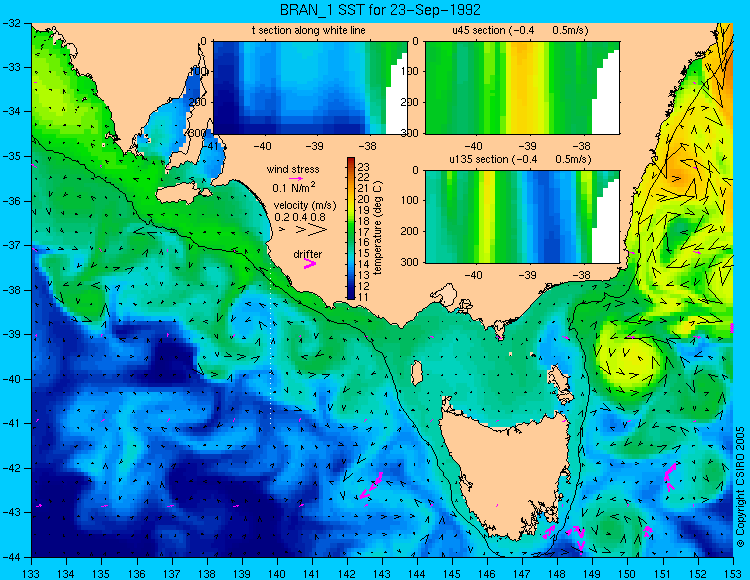
Task: Click the -32 latitude axis label
Action: tap(11, 23)
